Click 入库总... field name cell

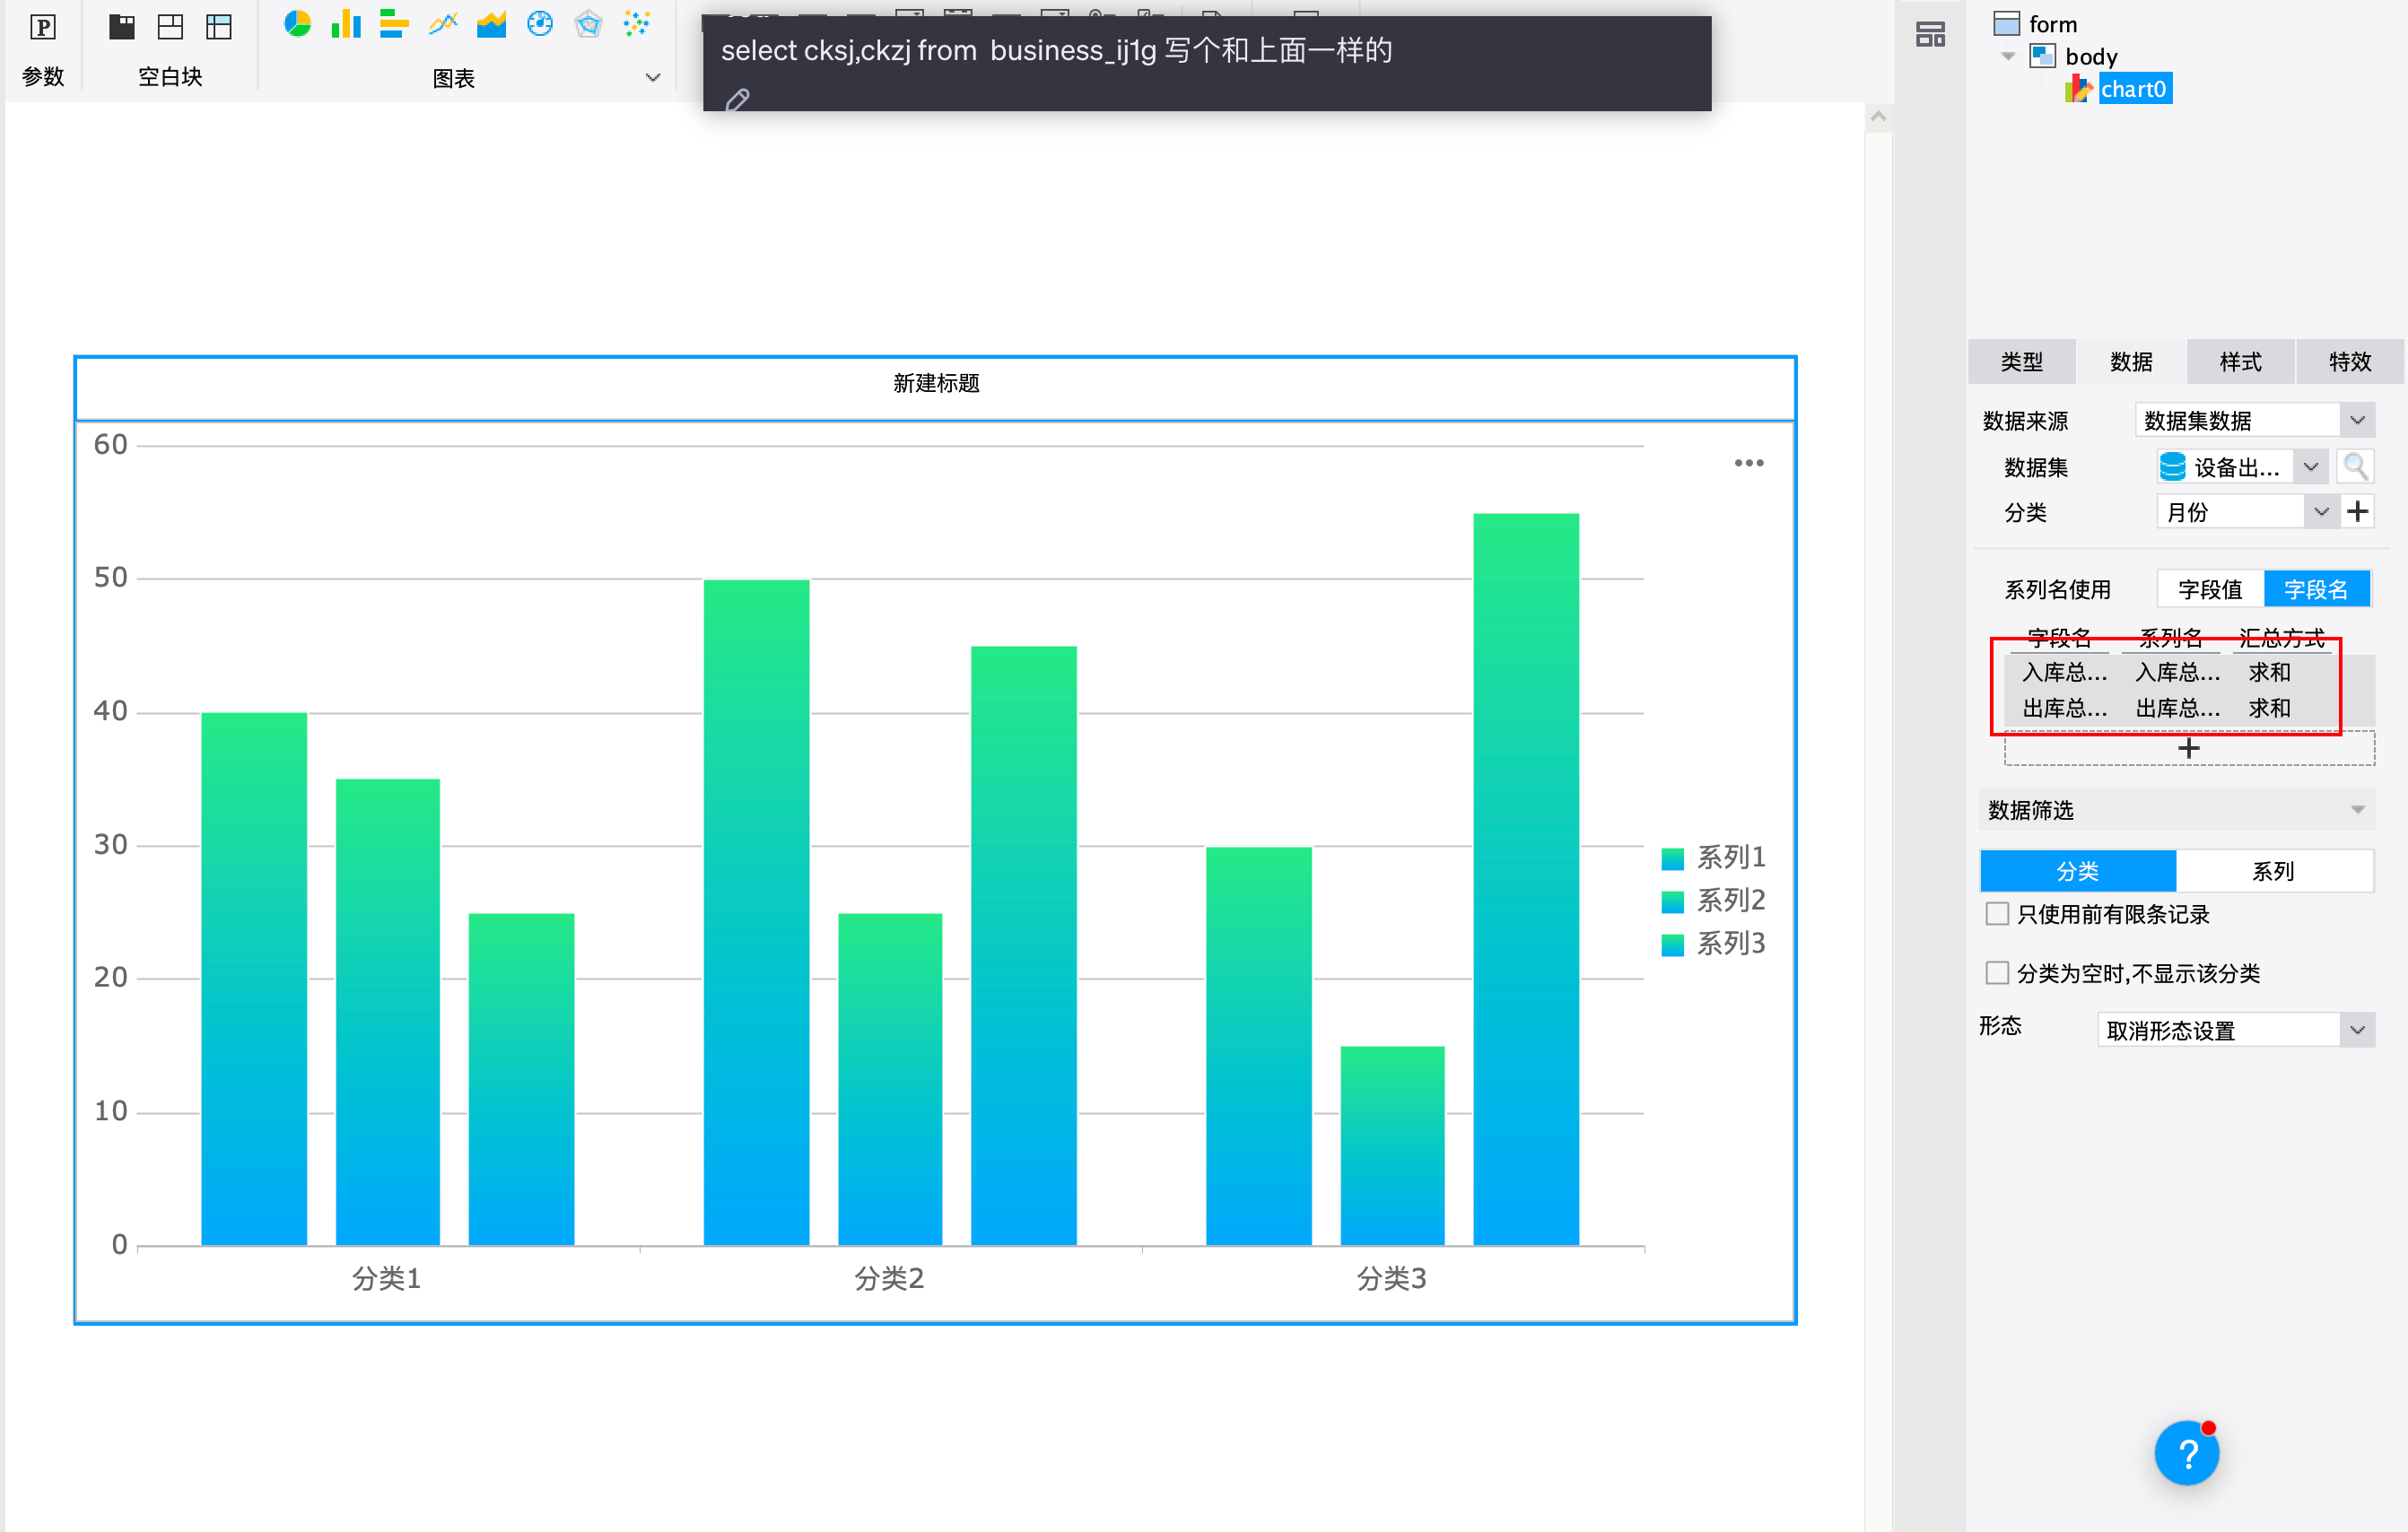tap(2064, 673)
